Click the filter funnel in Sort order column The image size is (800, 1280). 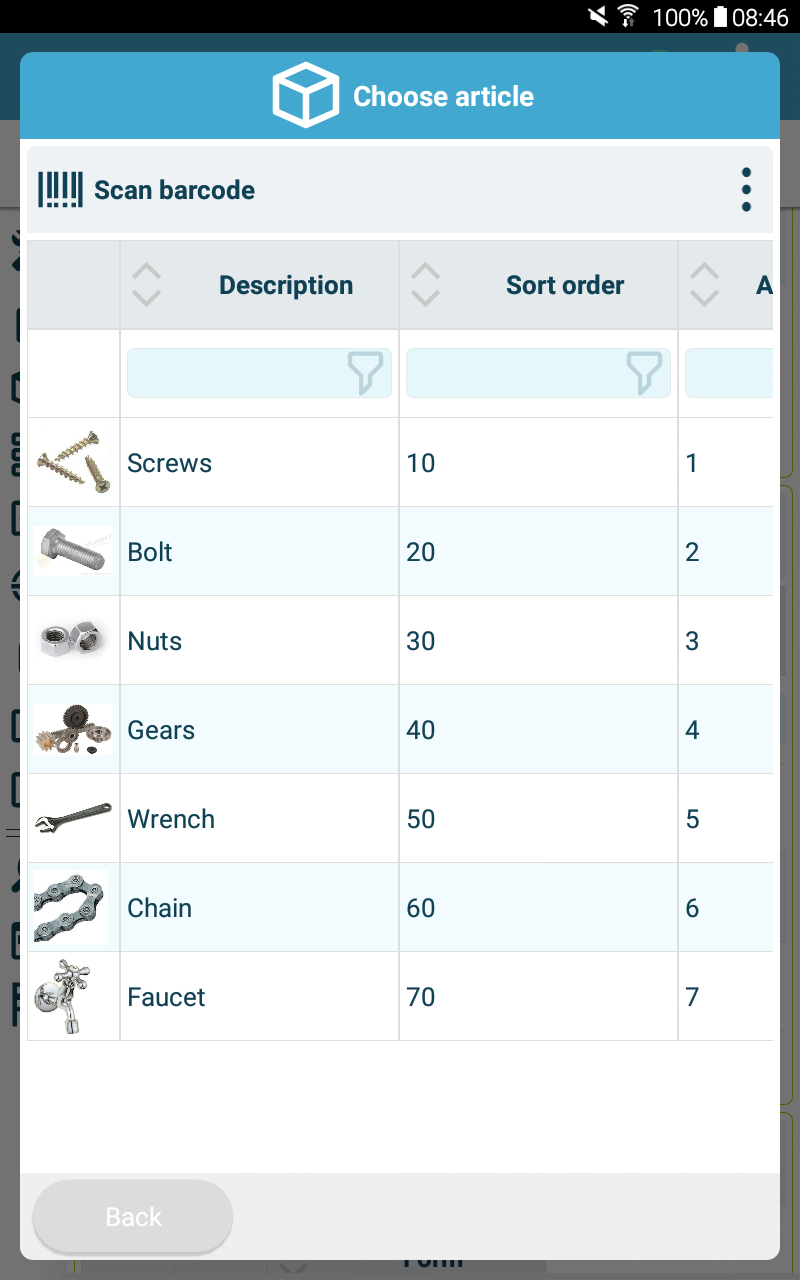[x=644, y=373]
